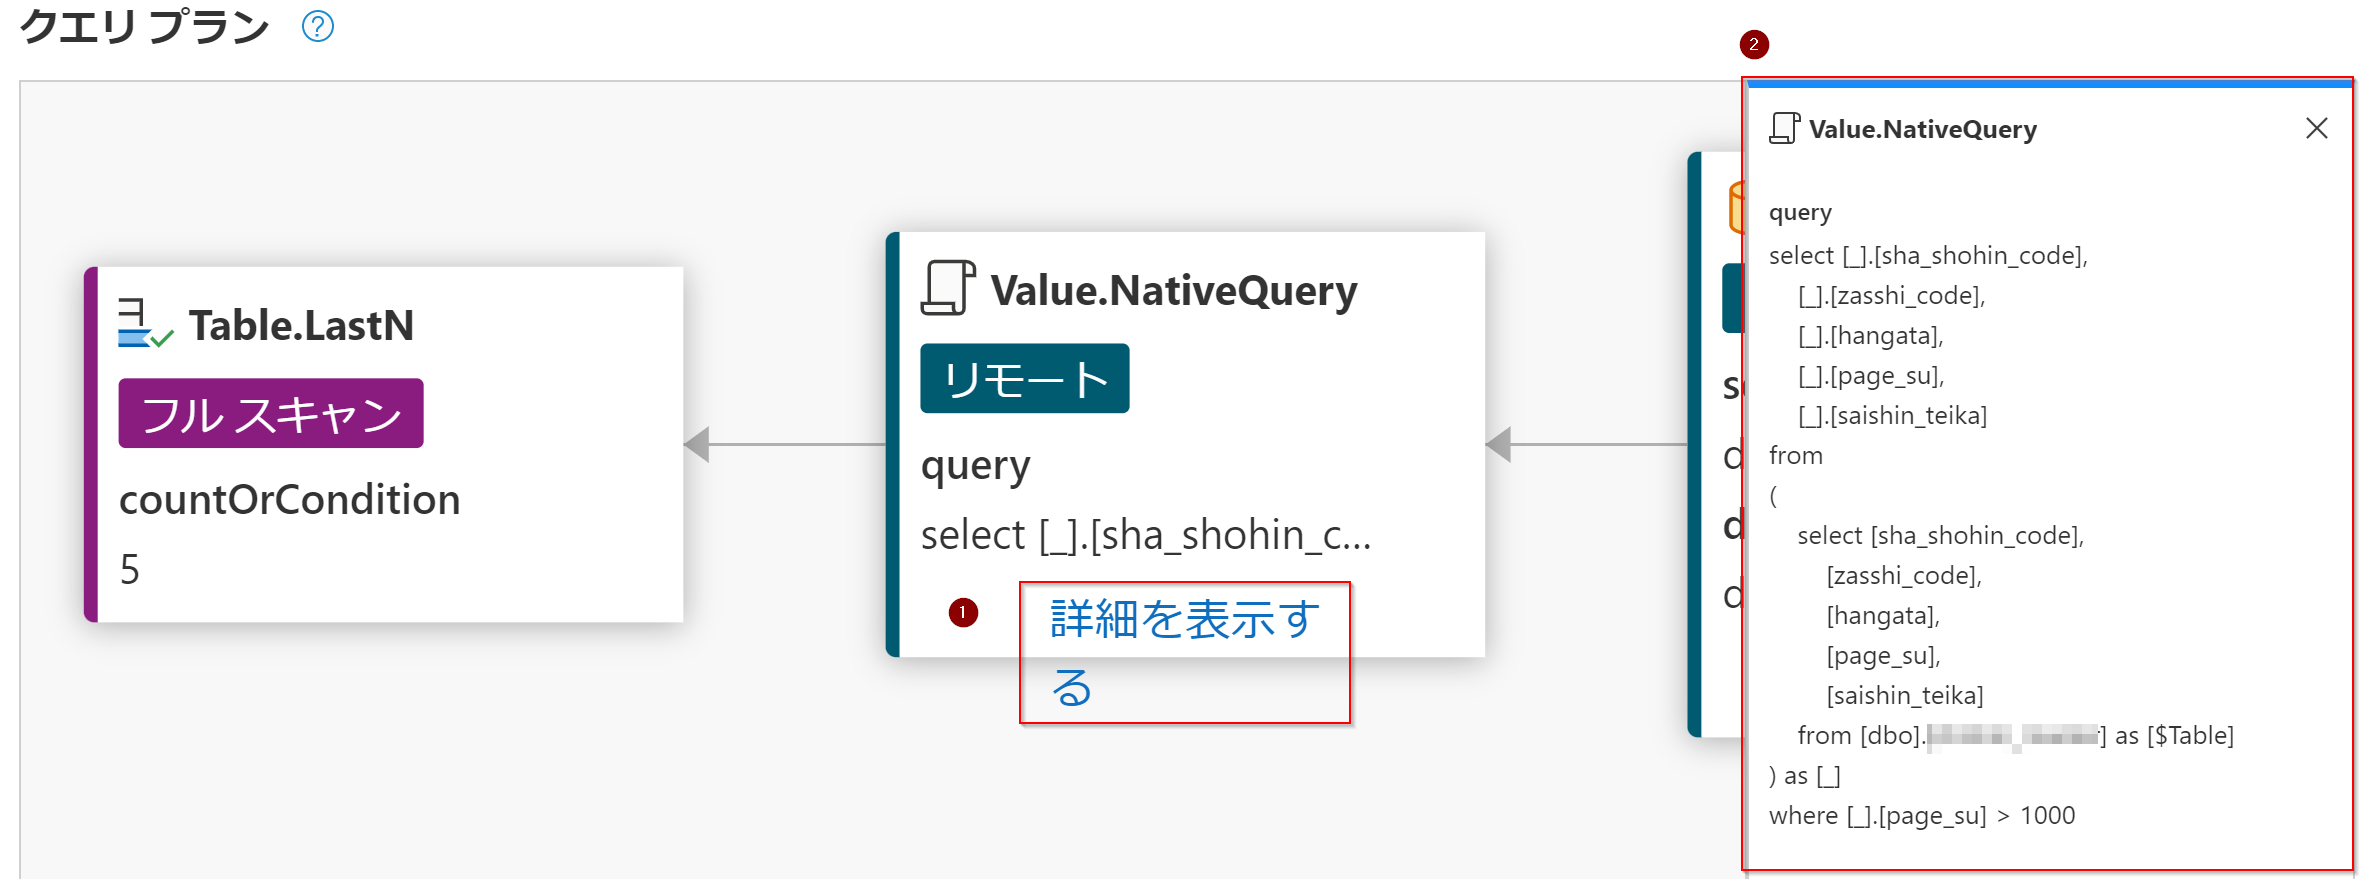Click the select [_].[sha_shohin_code] line

(1928, 256)
